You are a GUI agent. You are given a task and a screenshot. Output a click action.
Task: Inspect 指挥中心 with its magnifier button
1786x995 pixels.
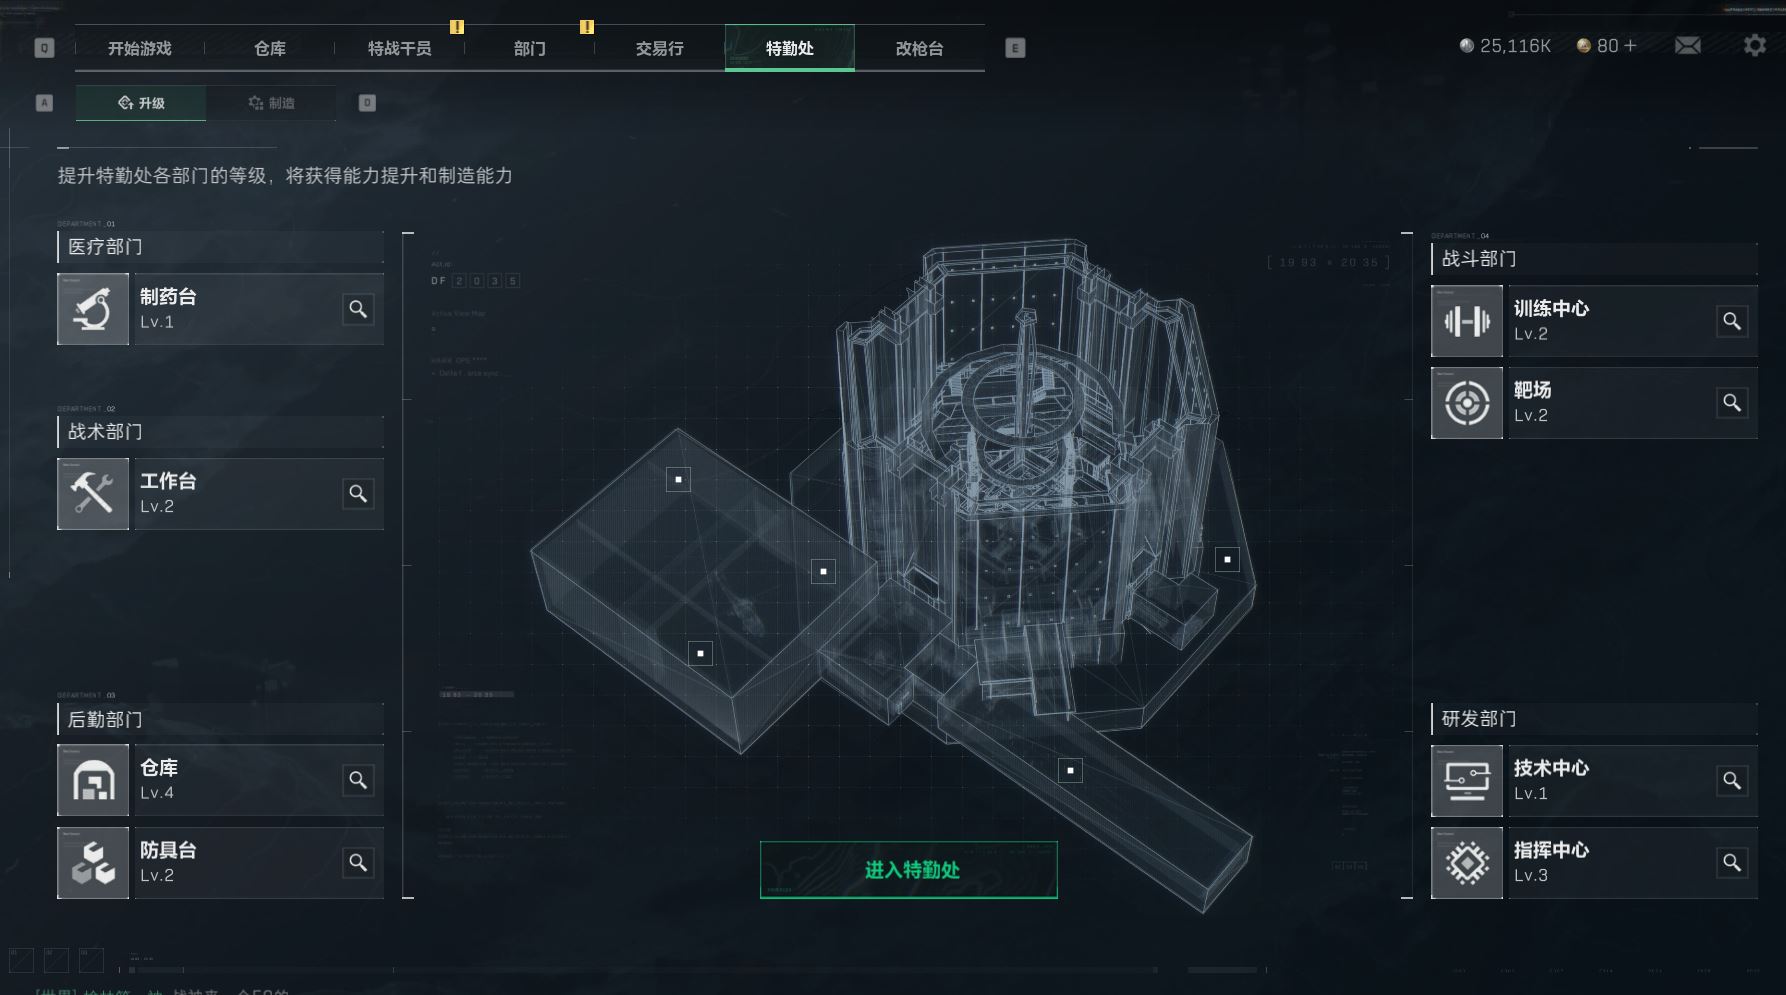tap(1732, 862)
